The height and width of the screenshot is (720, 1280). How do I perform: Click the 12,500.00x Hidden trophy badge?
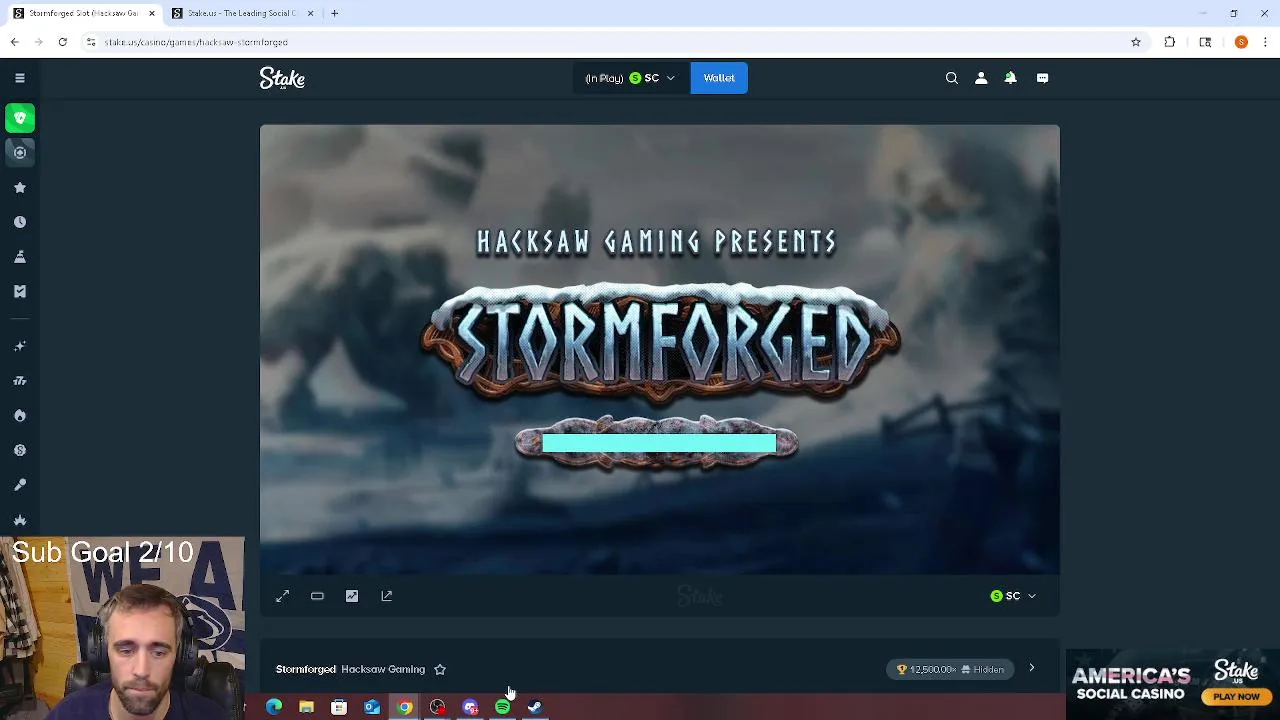(x=951, y=669)
